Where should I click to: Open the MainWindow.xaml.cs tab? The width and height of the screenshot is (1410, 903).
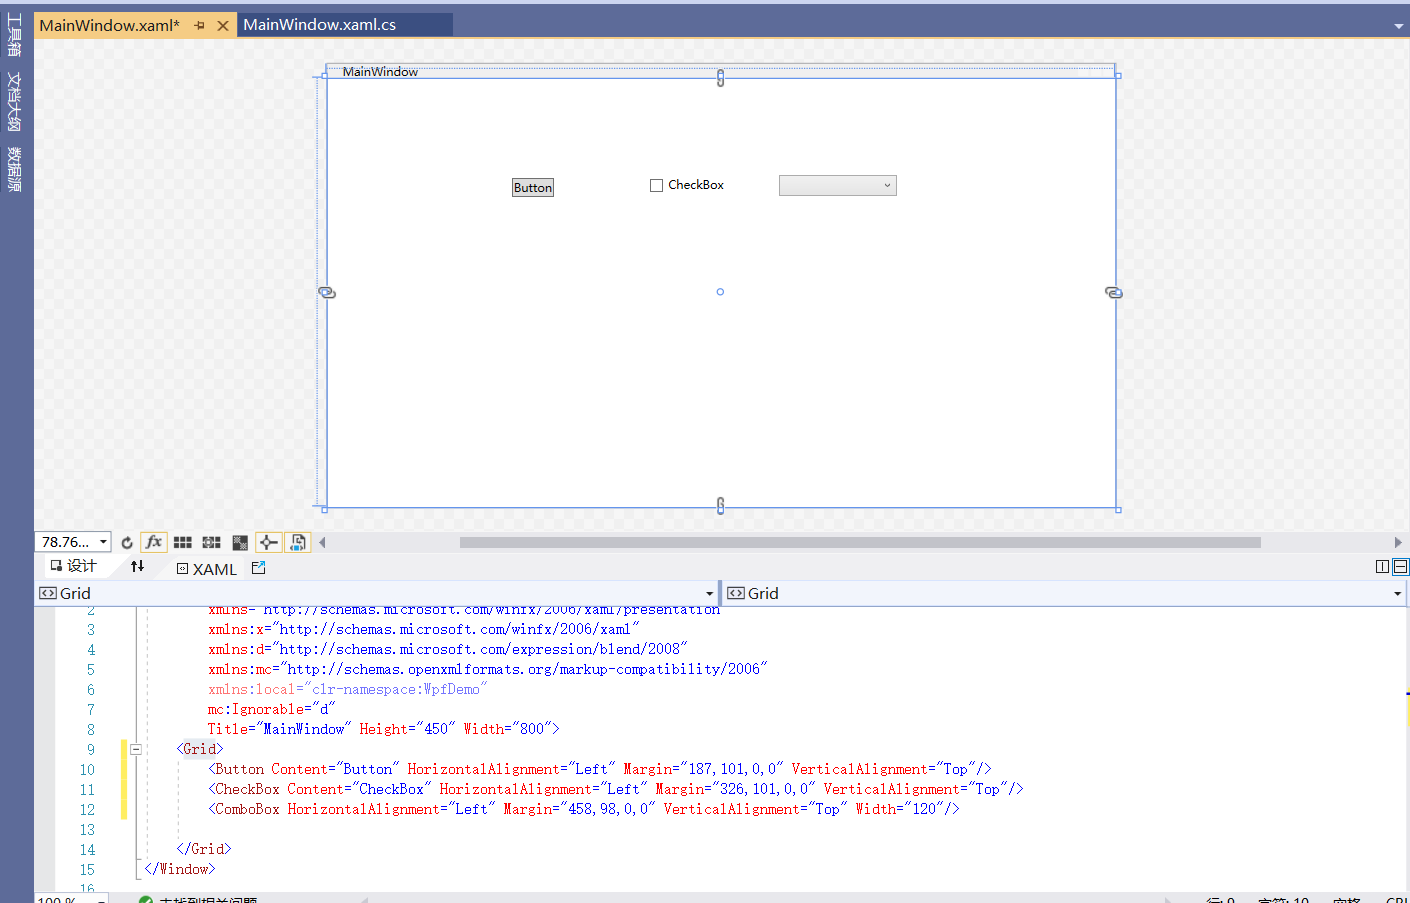(x=320, y=25)
